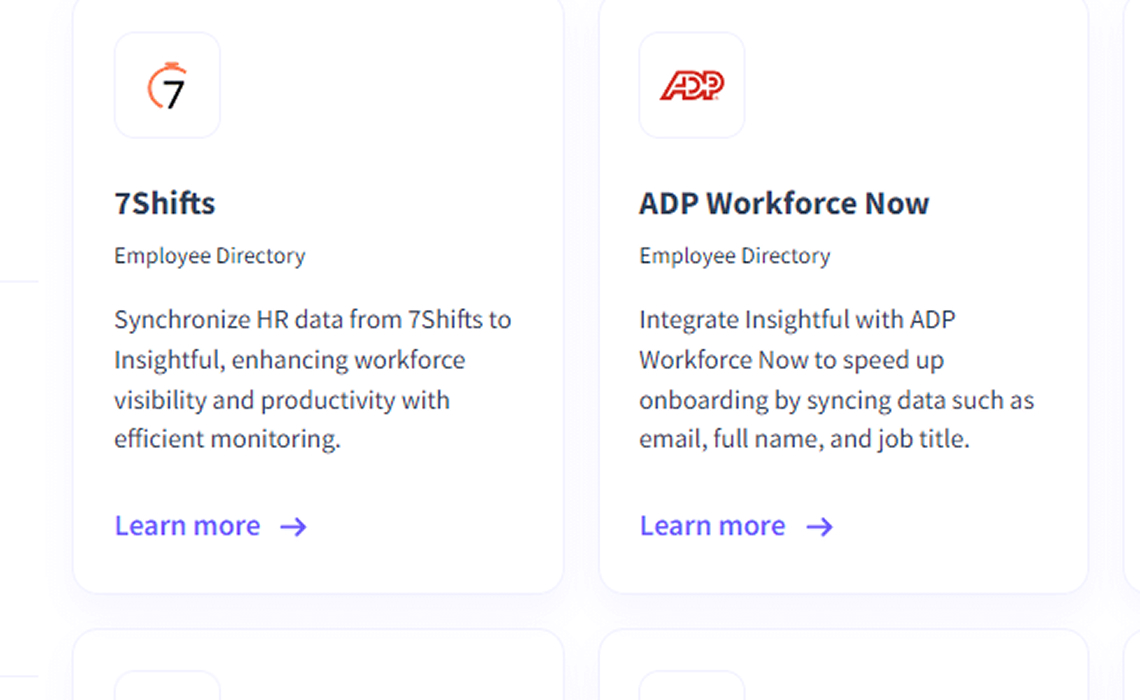The image size is (1140, 700).
Task: Click the partial logo box below 7Shifts card
Action: (x=167, y=686)
